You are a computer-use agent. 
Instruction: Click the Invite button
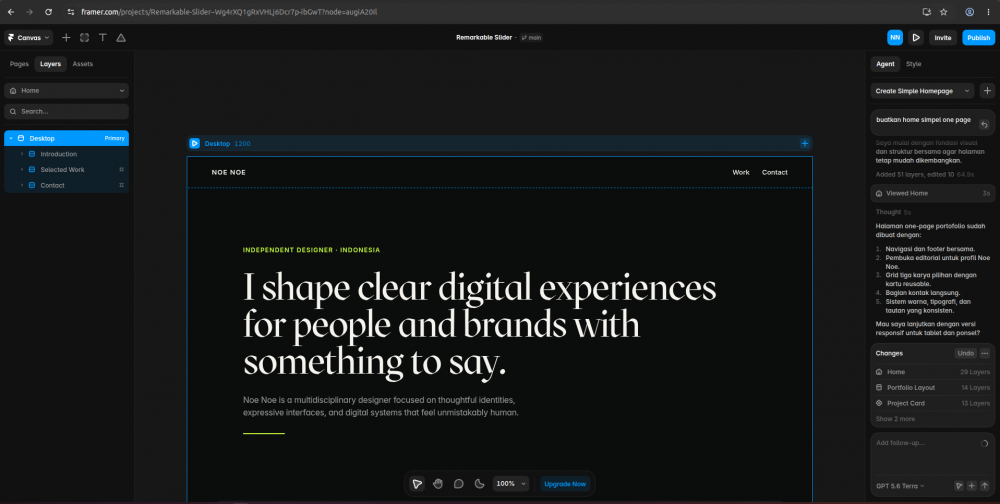[943, 38]
